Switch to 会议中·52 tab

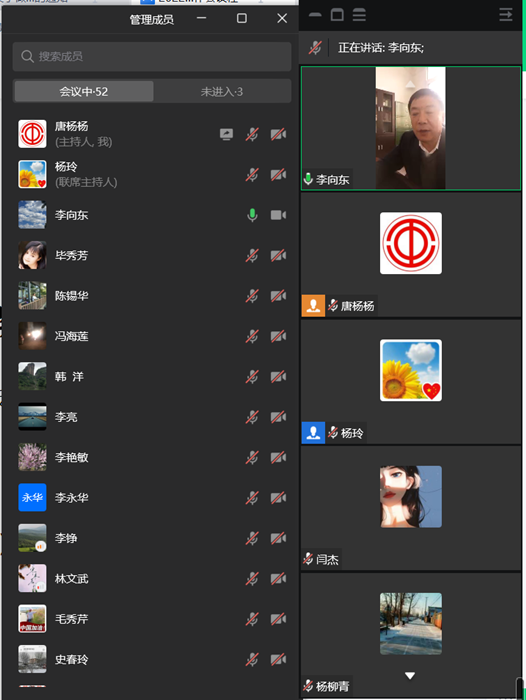[84, 92]
